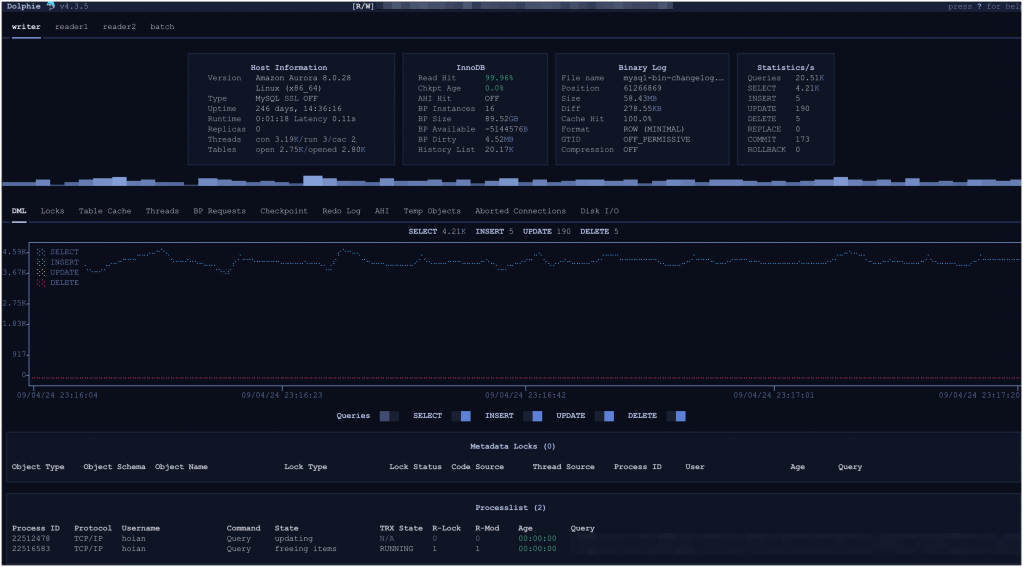Turn off the UPDATE graph switch
1023x567 pixels.
[604, 416]
